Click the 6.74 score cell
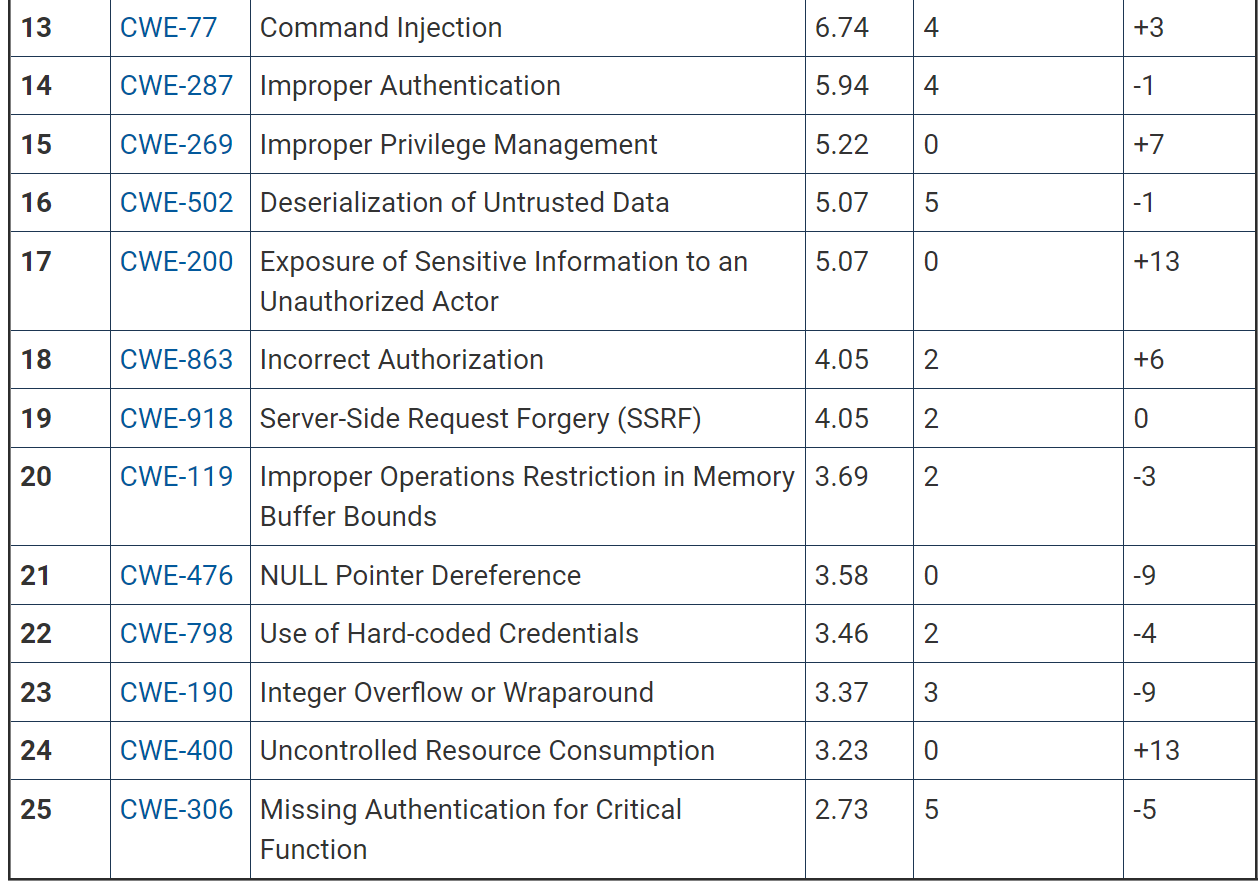 (842, 27)
